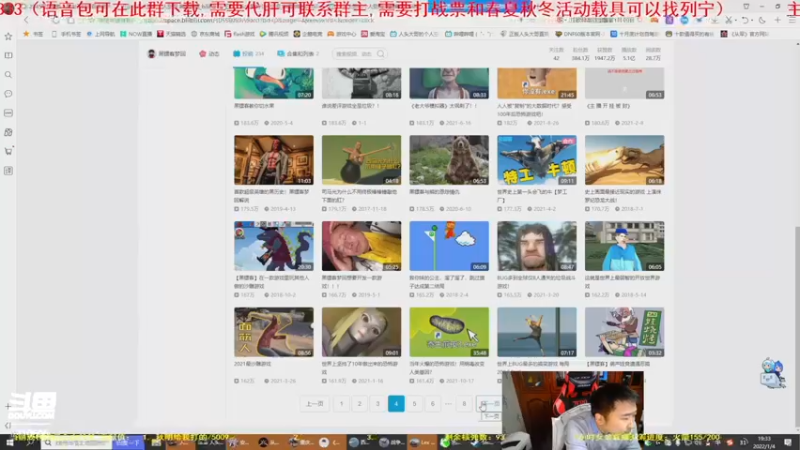Click the 播放数 5.1亿 stat
800x450 pixels.
point(629,54)
